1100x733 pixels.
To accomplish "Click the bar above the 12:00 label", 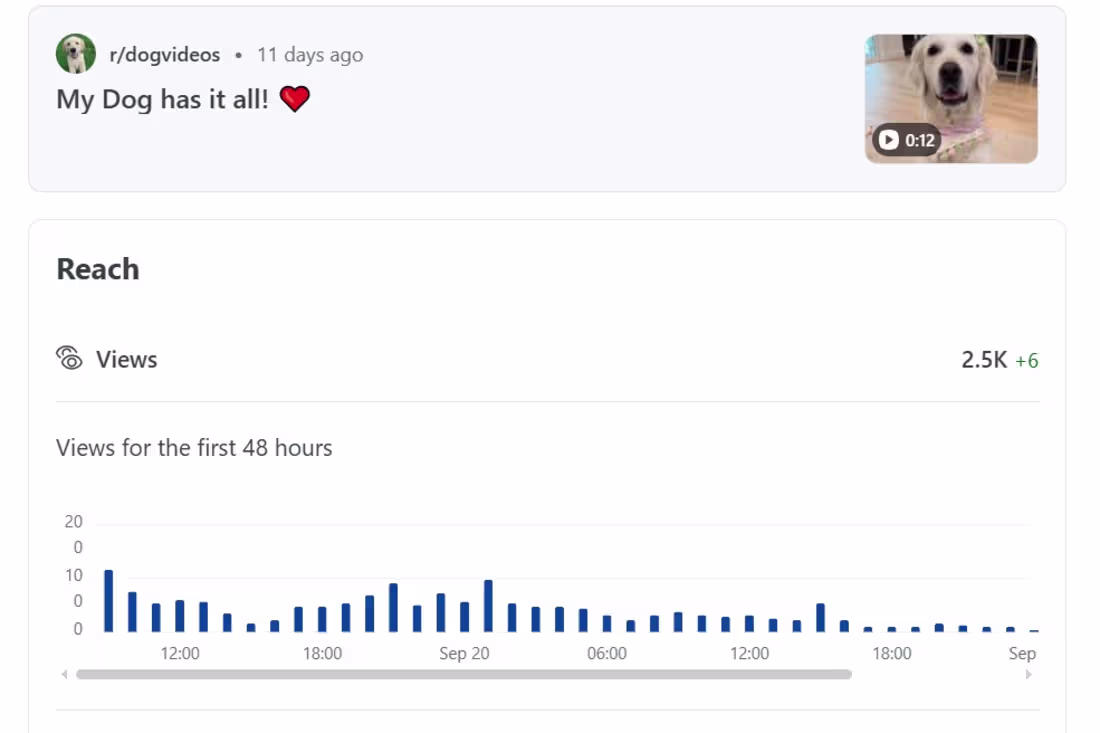I will [180, 616].
